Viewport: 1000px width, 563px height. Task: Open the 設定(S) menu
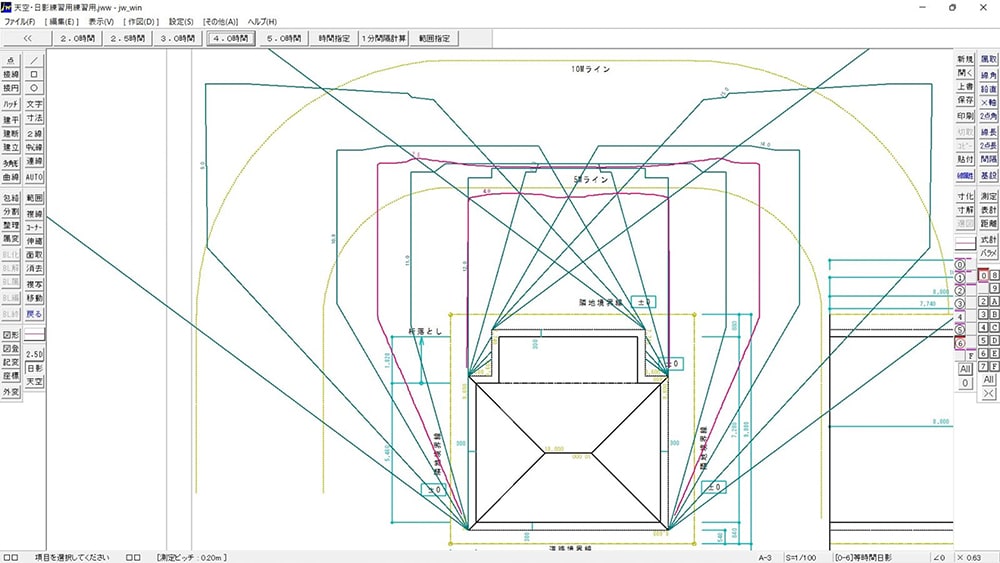pos(181,21)
